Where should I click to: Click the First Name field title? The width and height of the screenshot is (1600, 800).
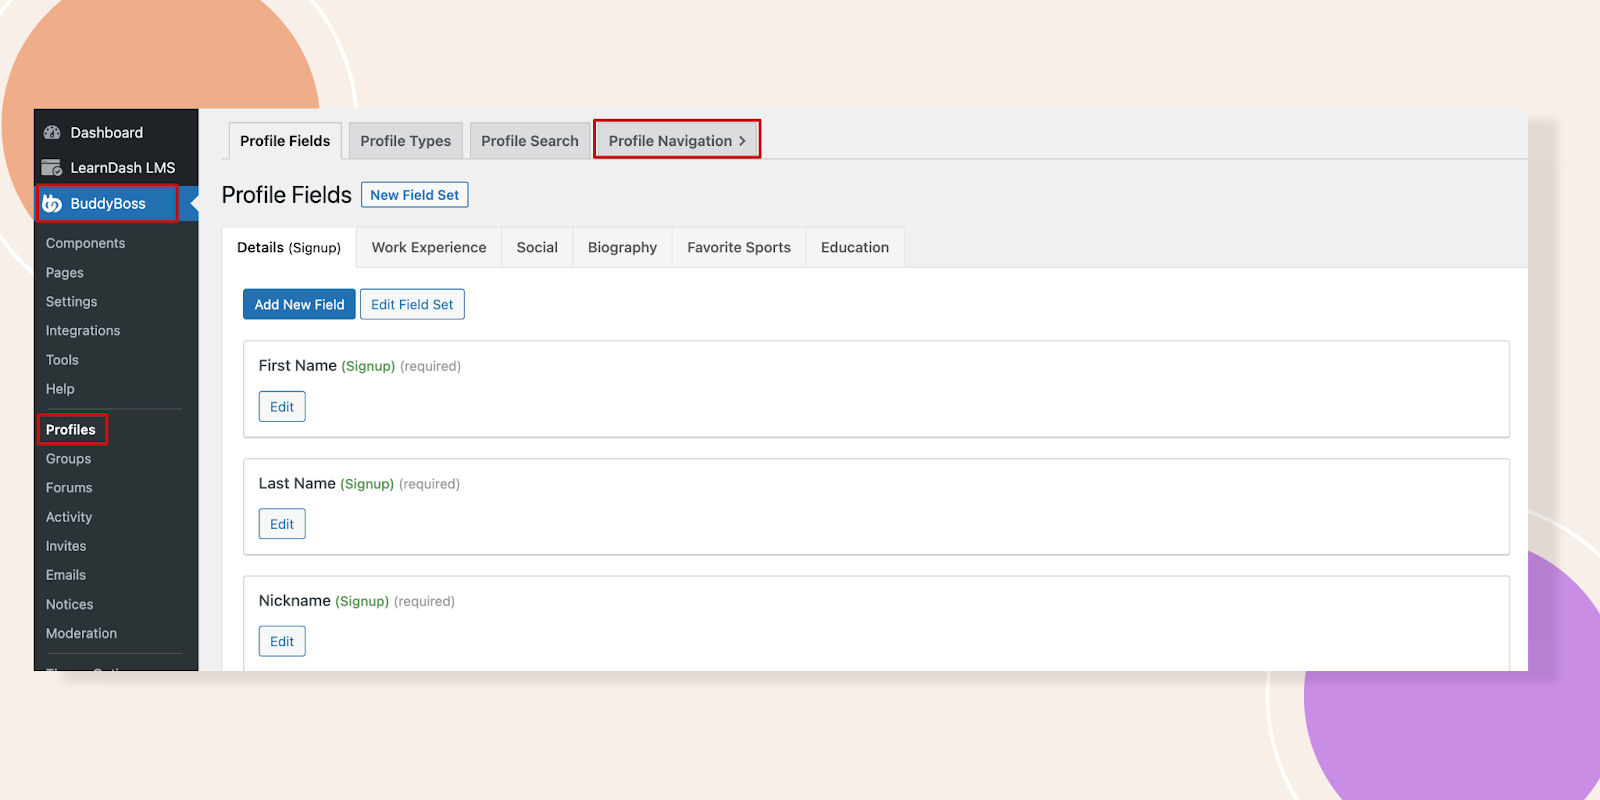tap(298, 366)
